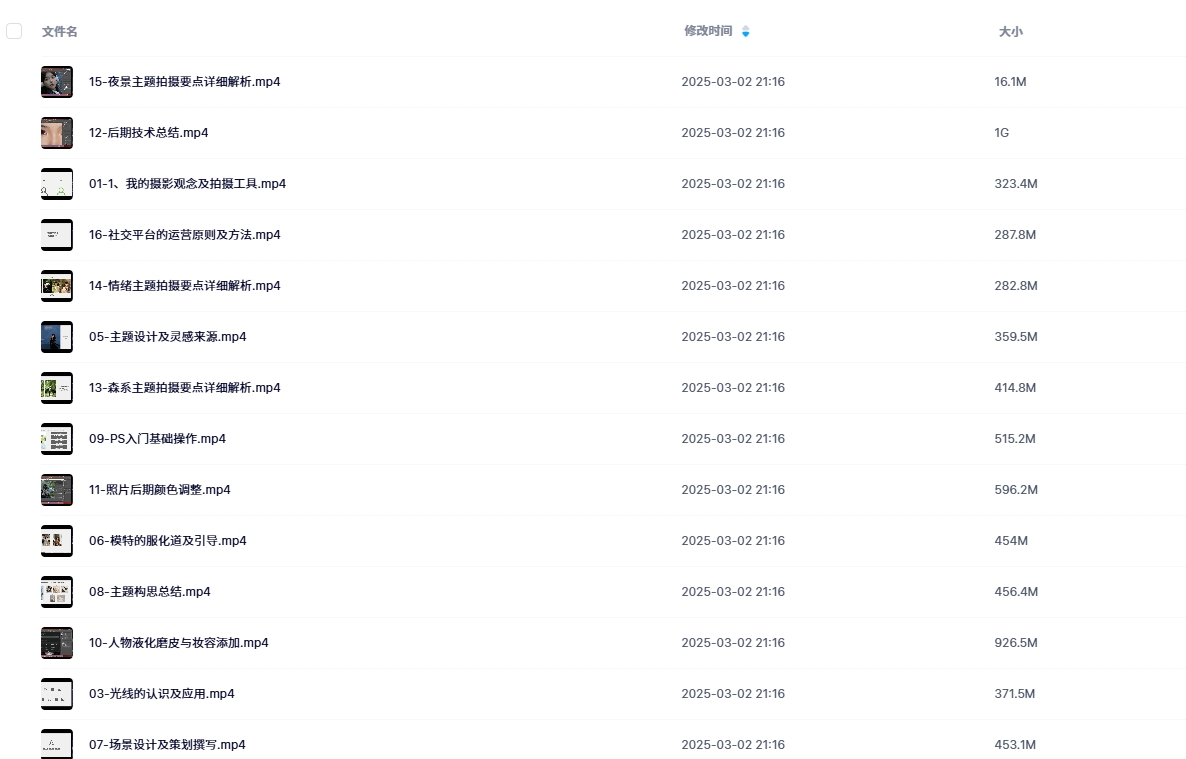Image resolution: width=1186 pixels, height=759 pixels.
Task: Click the 16-社交平台的运营原则及方法.mp4 thumbnail
Action: coord(56,235)
